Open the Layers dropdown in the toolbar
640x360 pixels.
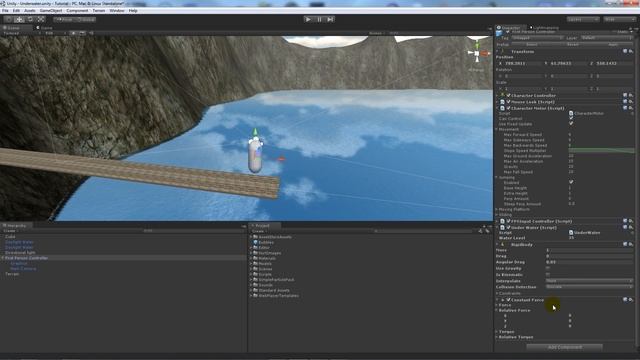[583, 19]
